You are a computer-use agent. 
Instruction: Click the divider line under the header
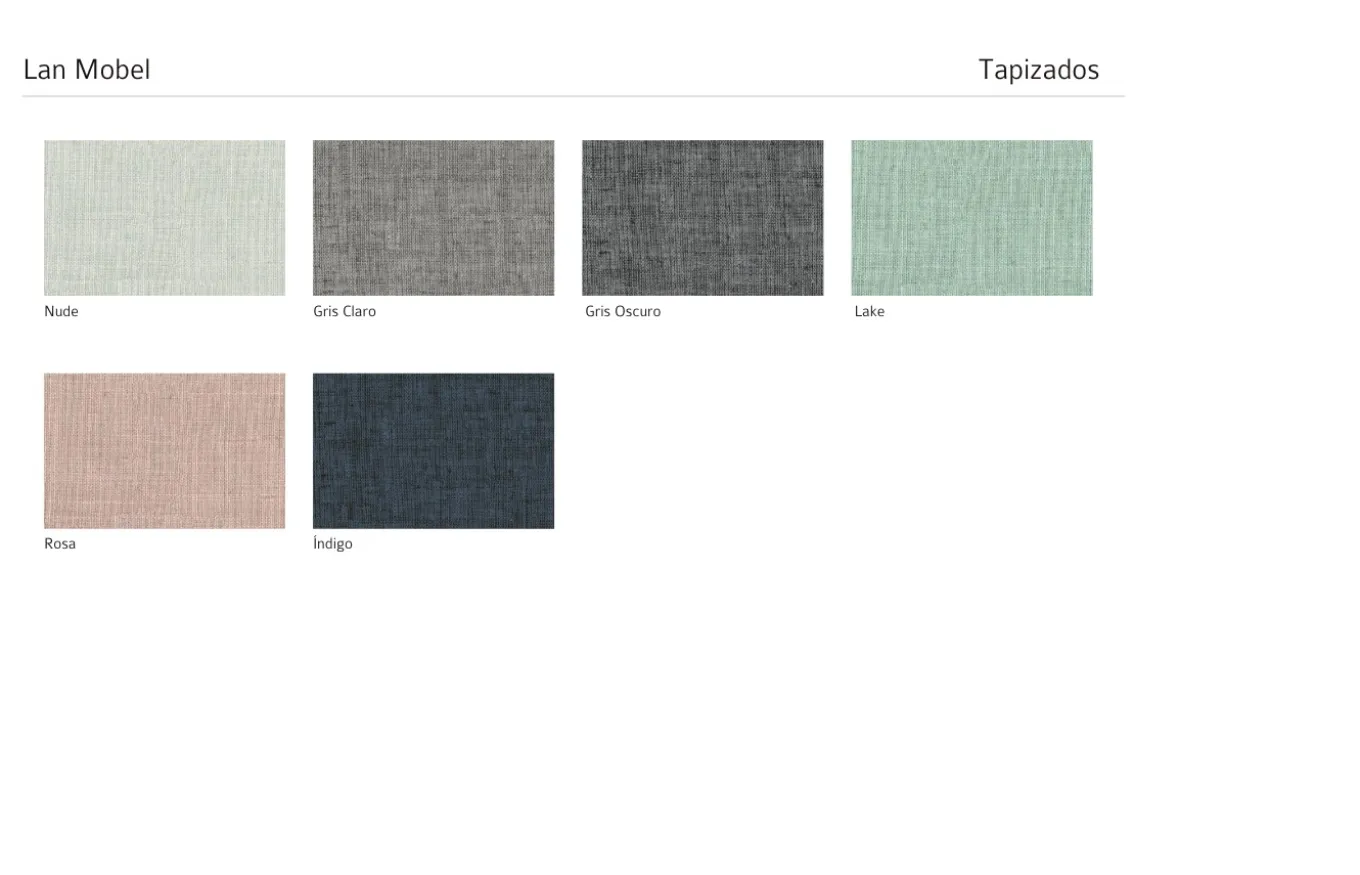[x=573, y=96]
